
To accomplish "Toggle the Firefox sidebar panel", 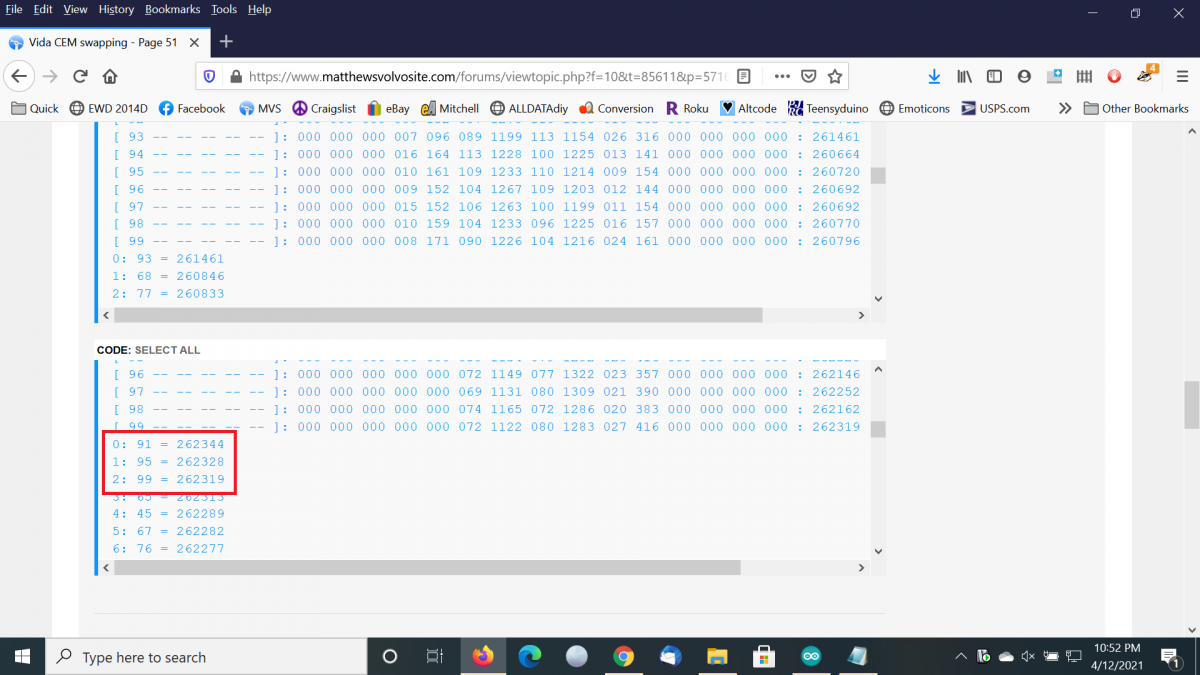I will pyautogui.click(x=994, y=76).
